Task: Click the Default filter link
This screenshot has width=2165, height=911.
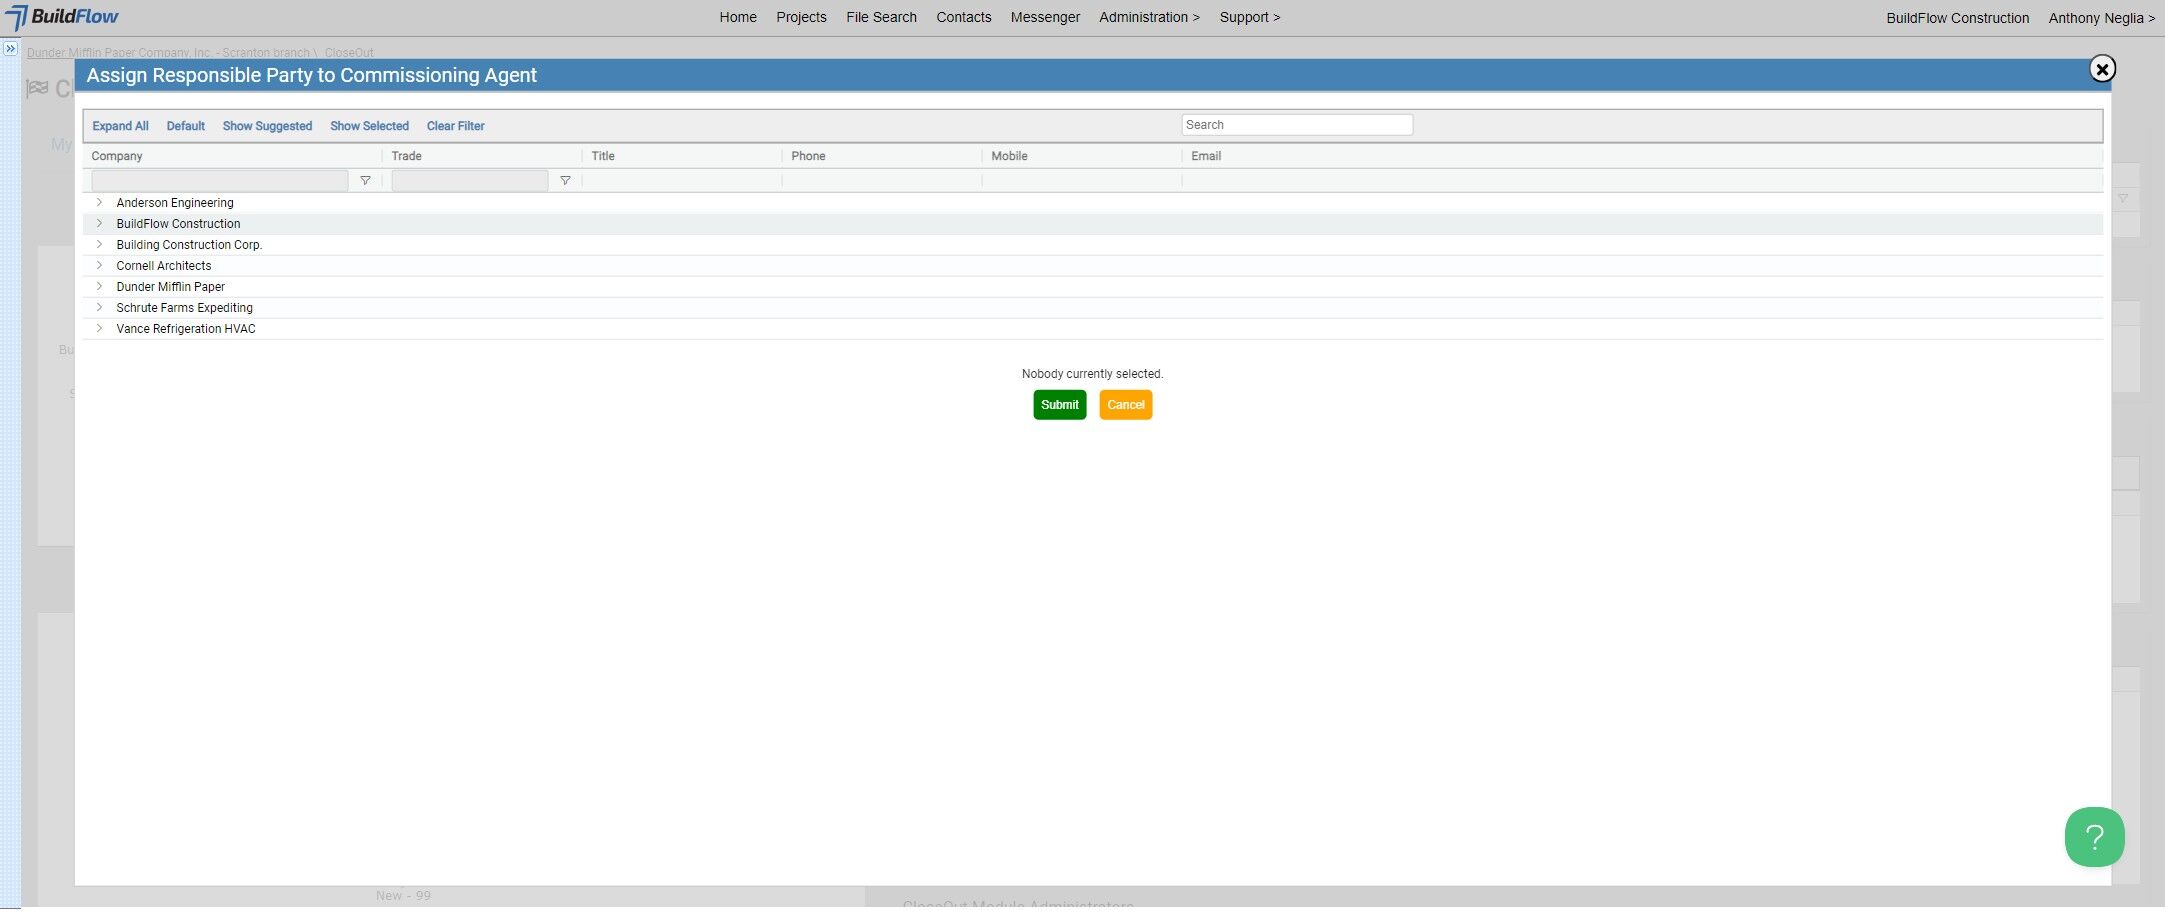Action: (x=185, y=126)
